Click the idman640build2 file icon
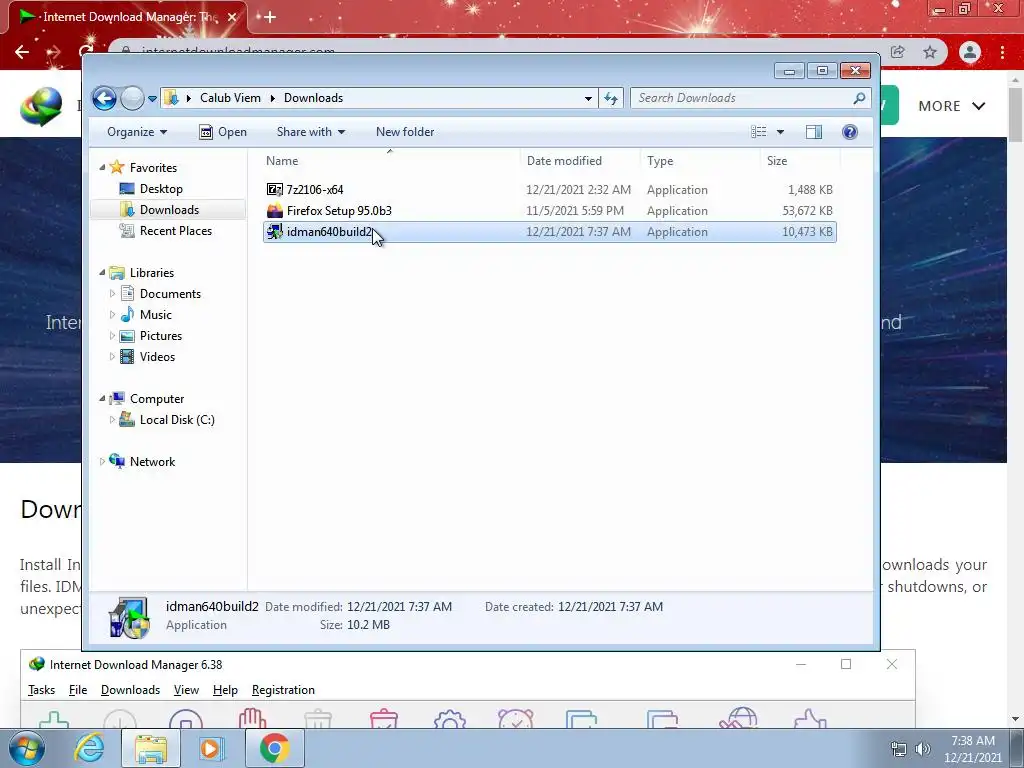The height and width of the screenshot is (768, 1024). pyautogui.click(x=275, y=231)
